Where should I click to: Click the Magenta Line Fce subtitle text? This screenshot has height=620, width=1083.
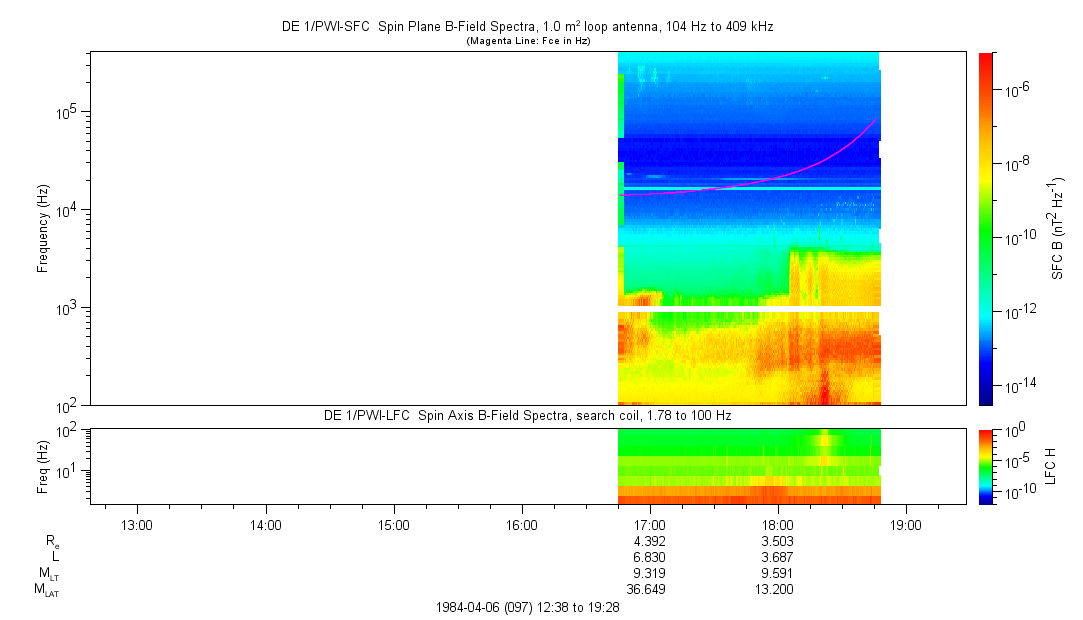528,41
